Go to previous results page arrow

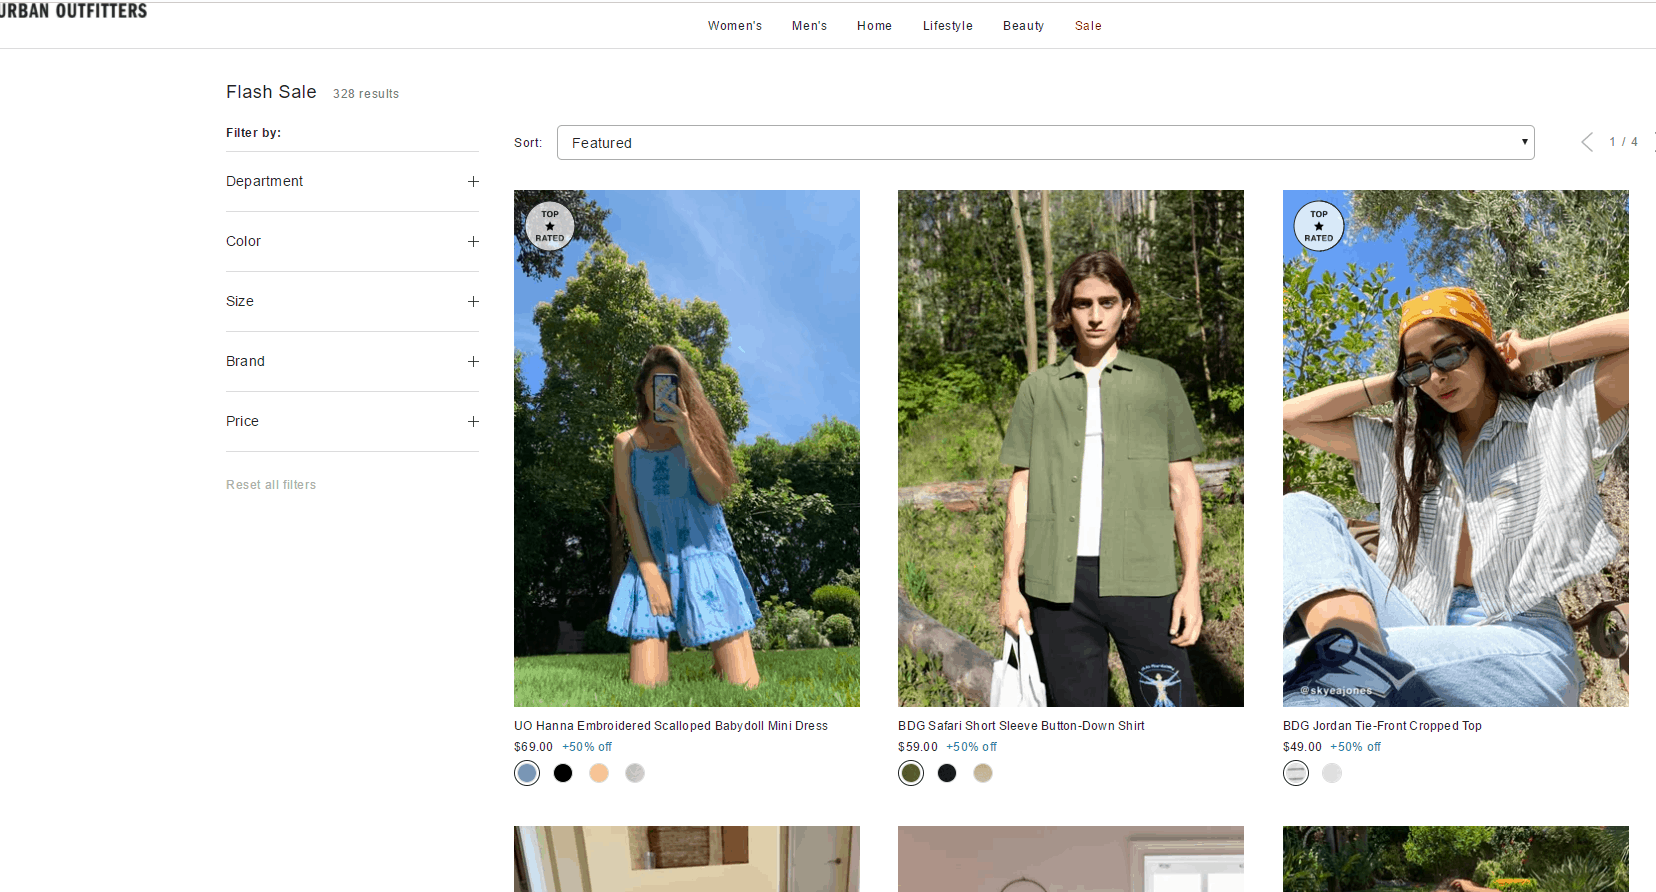[x=1587, y=142]
